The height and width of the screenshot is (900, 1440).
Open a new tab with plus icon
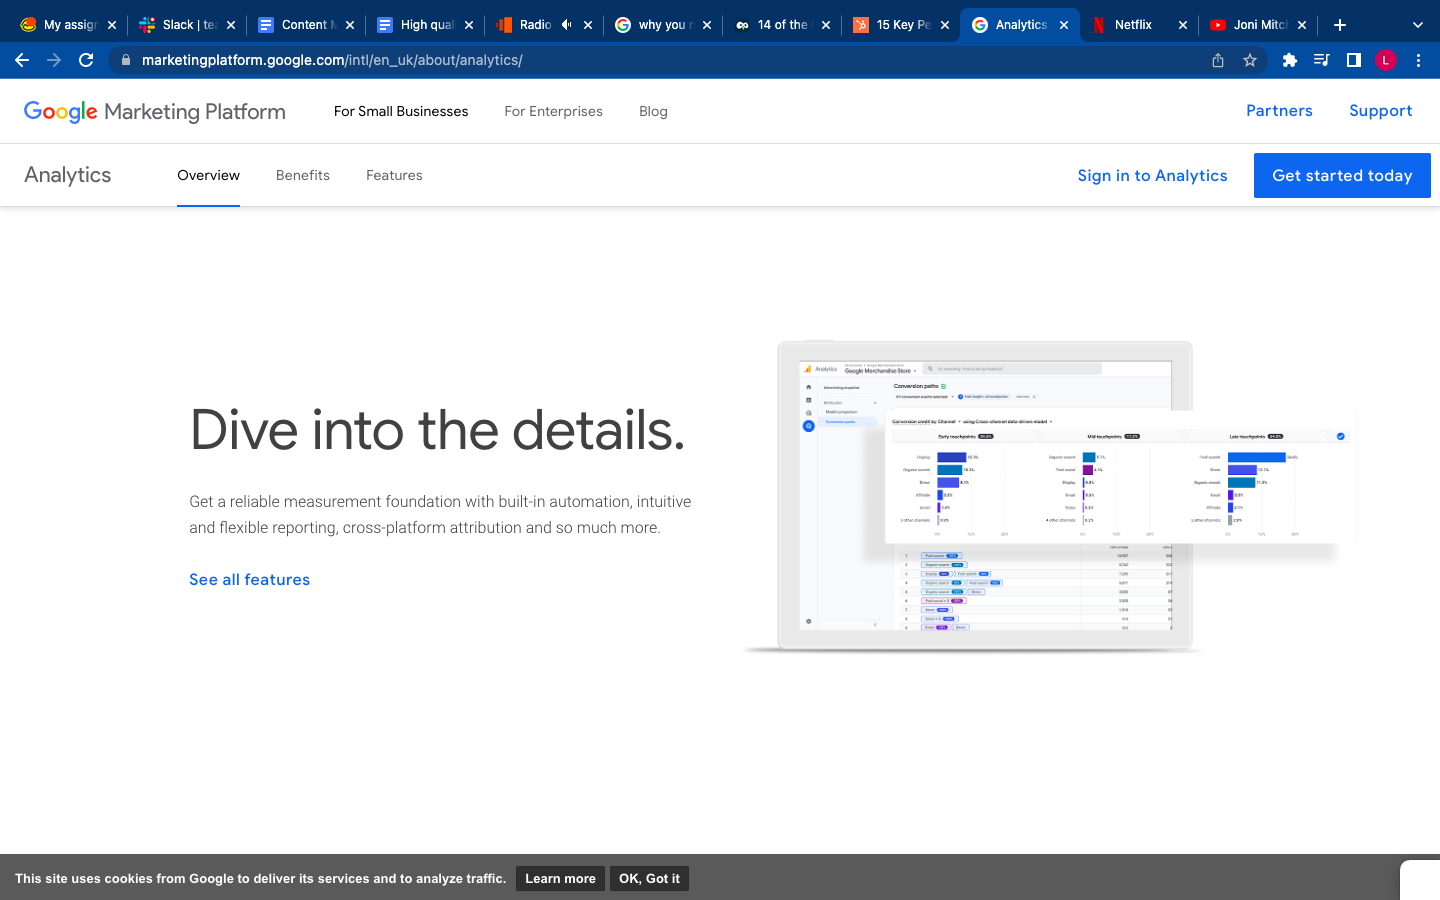click(1340, 25)
